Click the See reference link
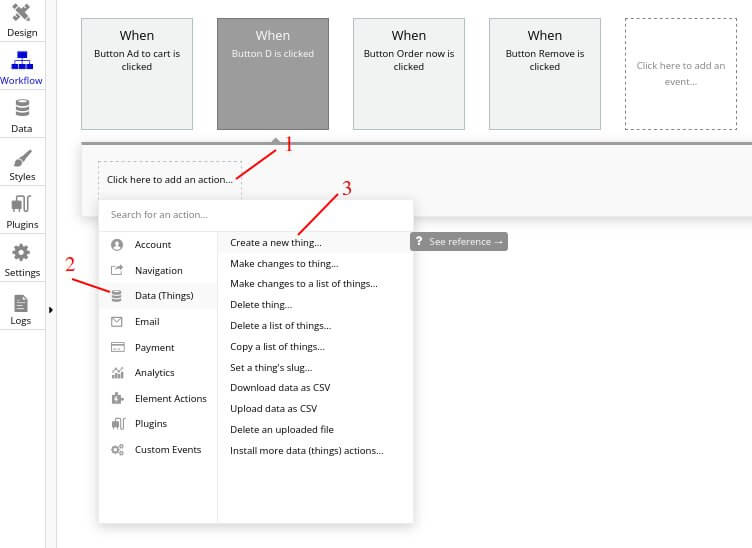The width and height of the screenshot is (752, 548). click(459, 242)
